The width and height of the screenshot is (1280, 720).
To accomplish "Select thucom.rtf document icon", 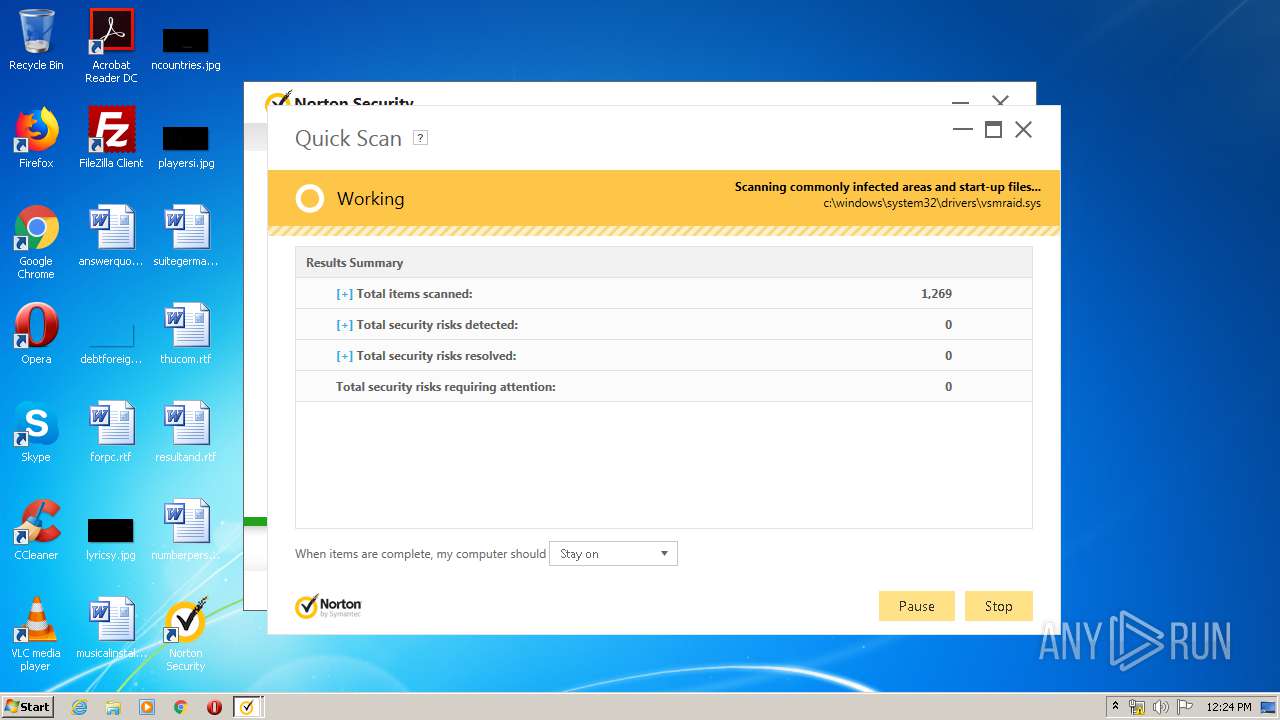I will click(x=186, y=334).
